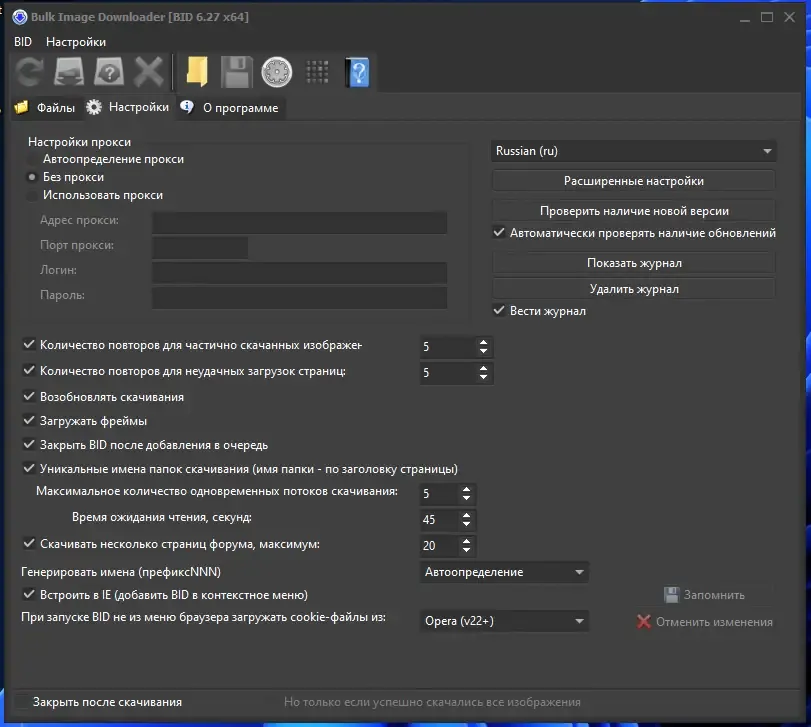Click the refresh arrow toolbar icon
811x727 pixels.
[29, 72]
